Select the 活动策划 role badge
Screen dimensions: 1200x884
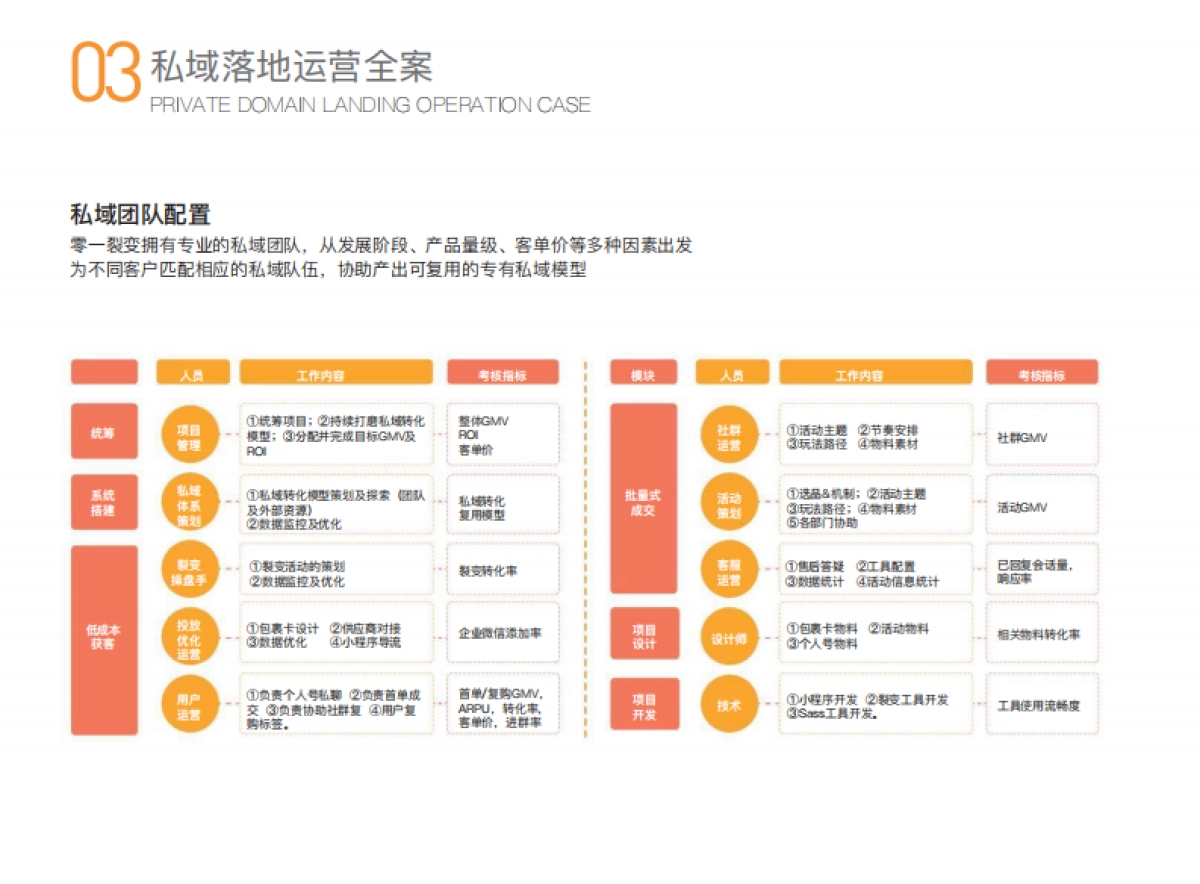(729, 505)
